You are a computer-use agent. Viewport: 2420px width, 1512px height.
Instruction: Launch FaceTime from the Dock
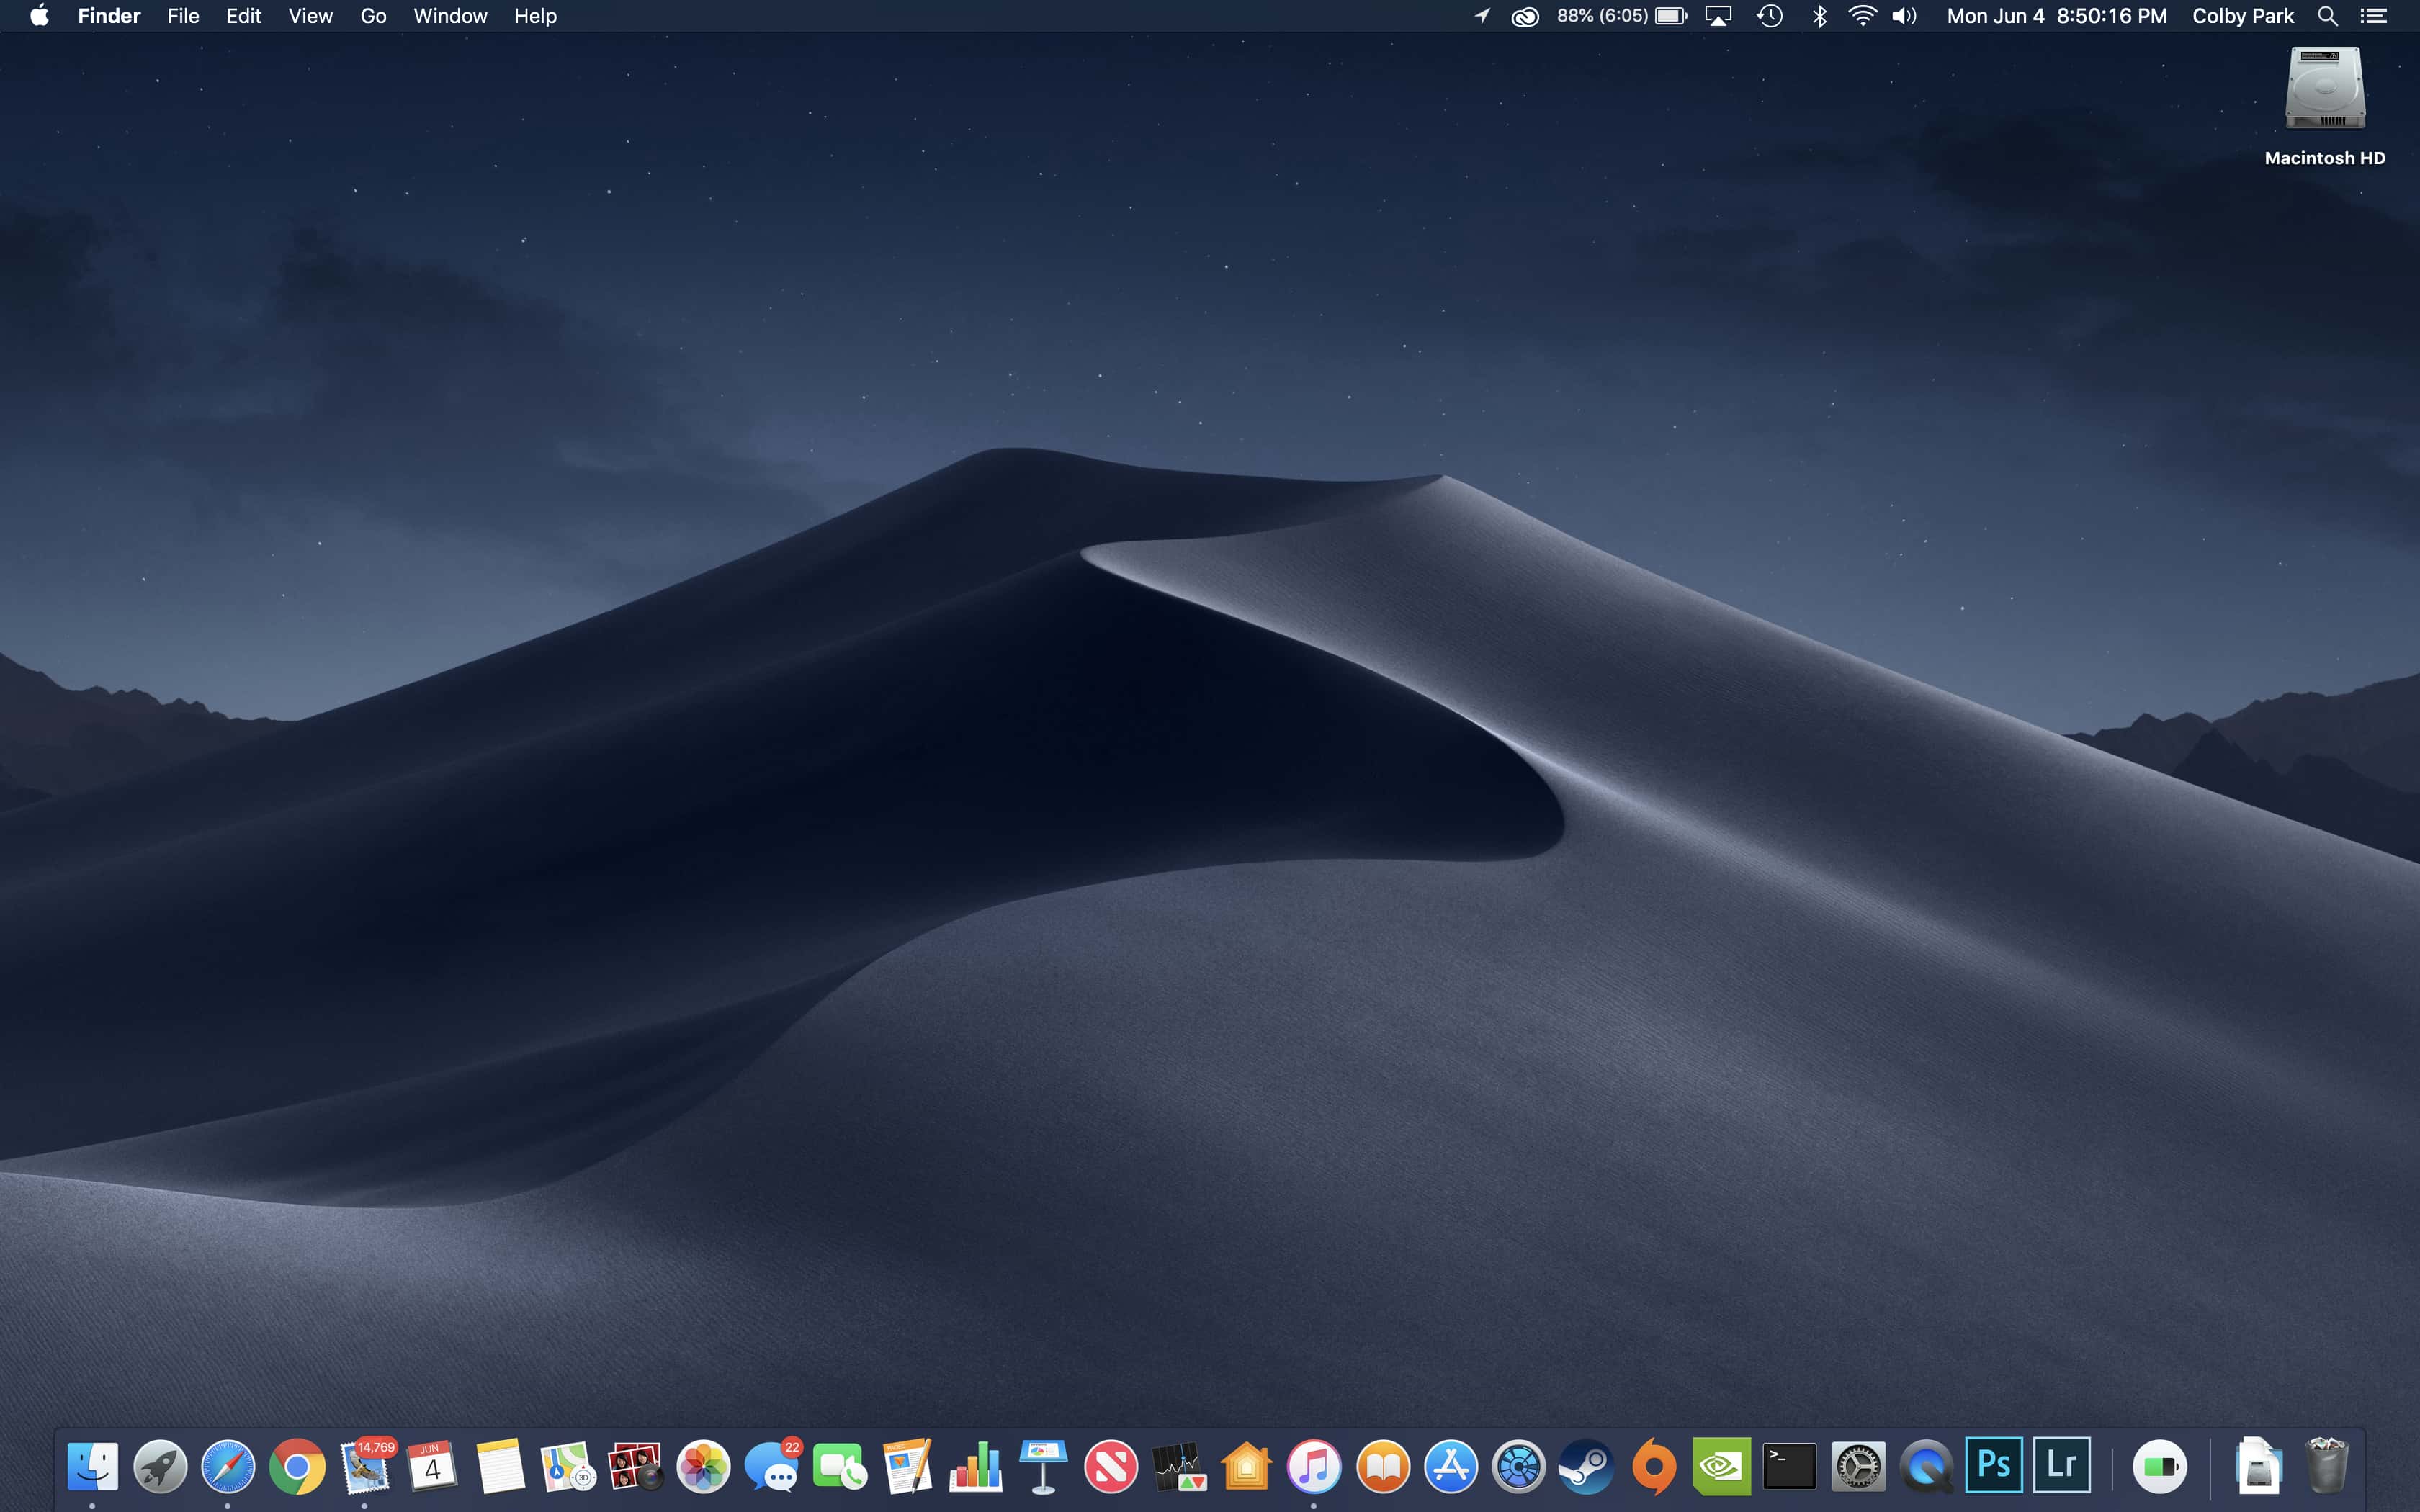tap(840, 1467)
